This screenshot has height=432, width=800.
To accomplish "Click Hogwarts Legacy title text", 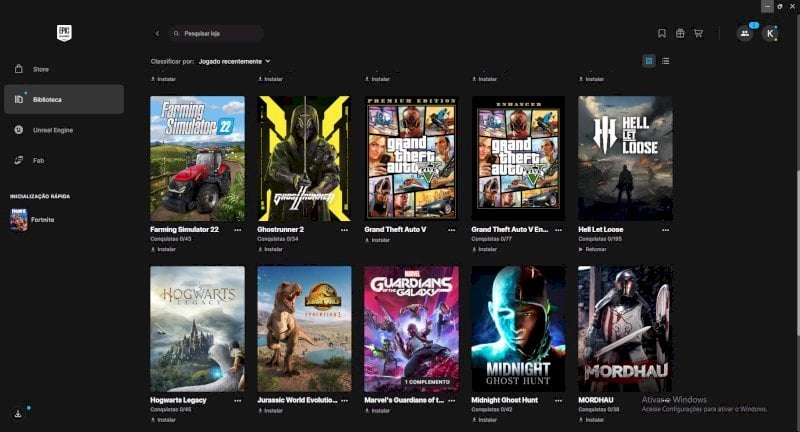I will click(x=178, y=400).
